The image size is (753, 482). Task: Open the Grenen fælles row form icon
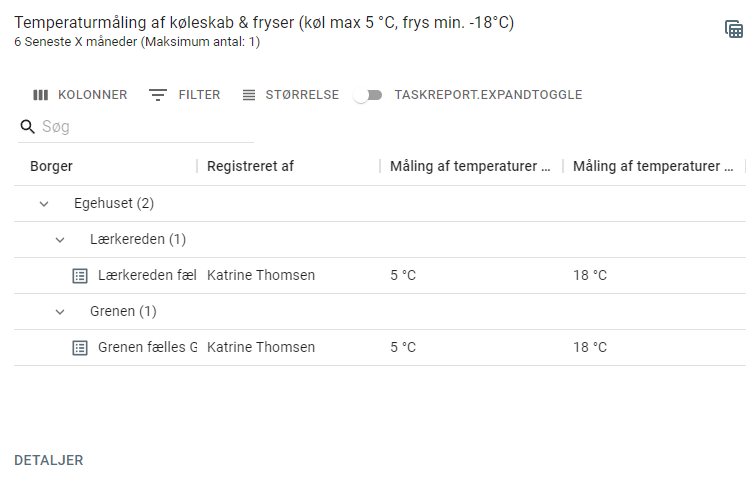click(80, 348)
